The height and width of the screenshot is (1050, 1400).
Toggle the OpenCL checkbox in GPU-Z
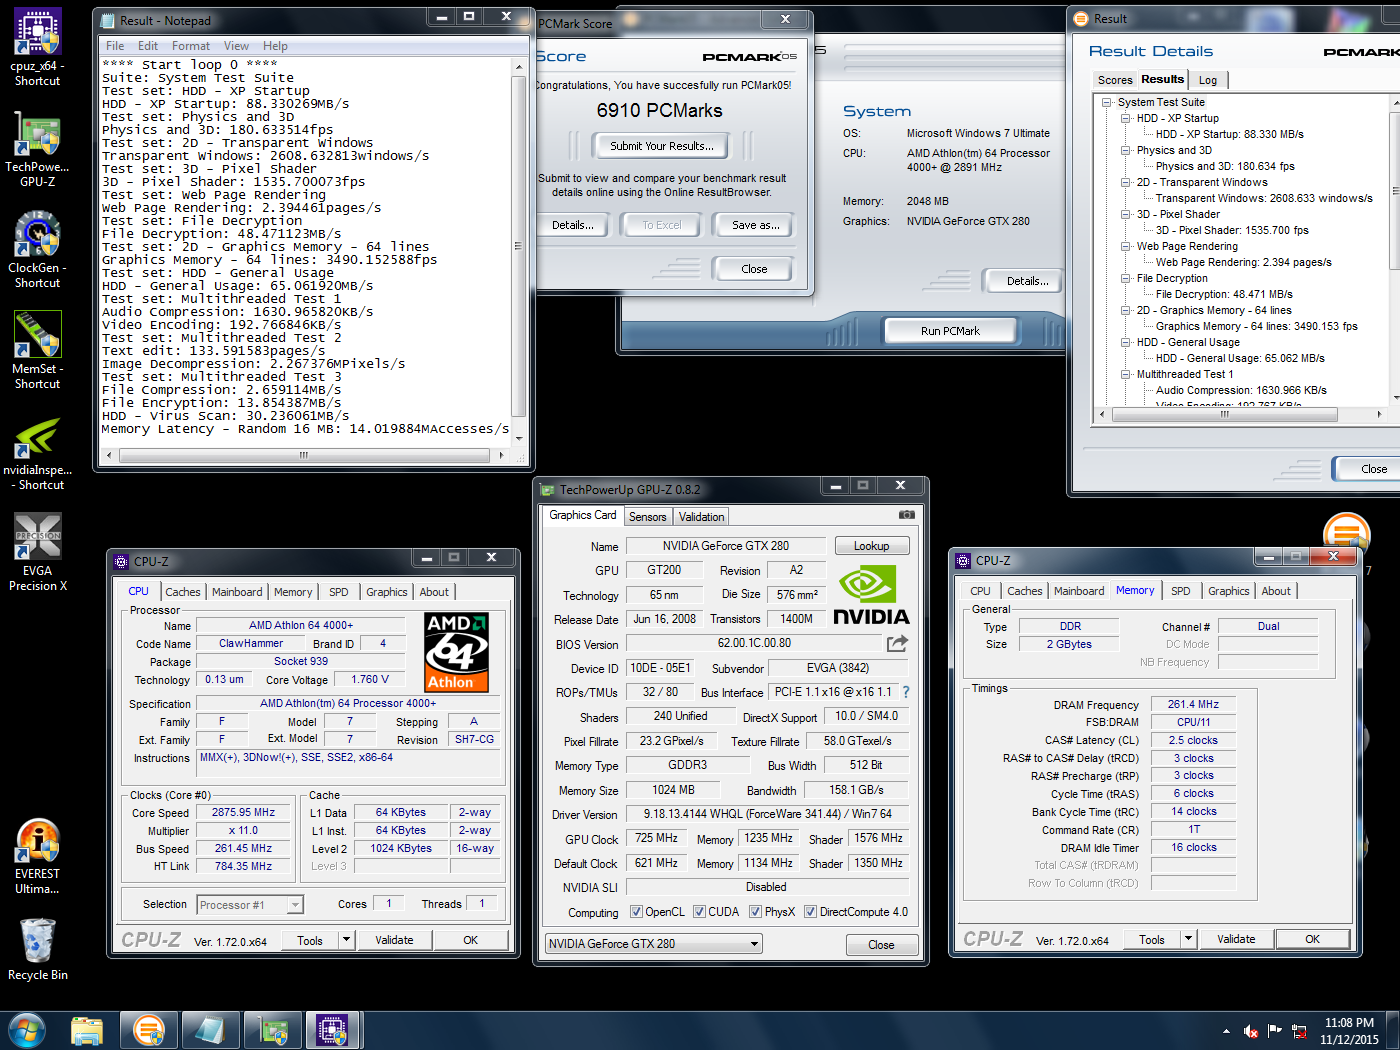(636, 912)
